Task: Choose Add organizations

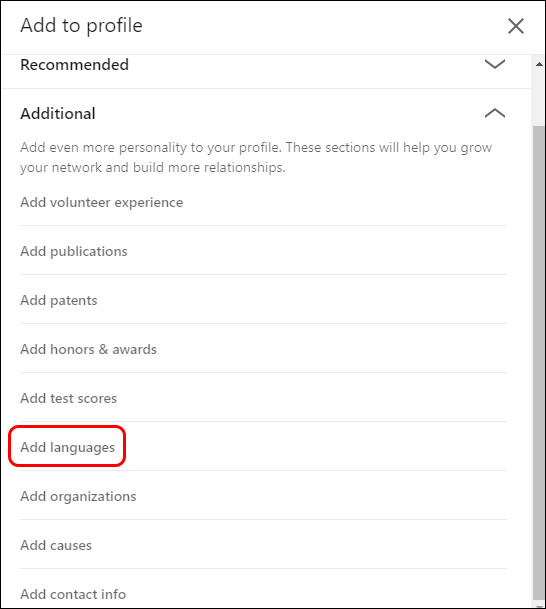Action: (x=78, y=496)
